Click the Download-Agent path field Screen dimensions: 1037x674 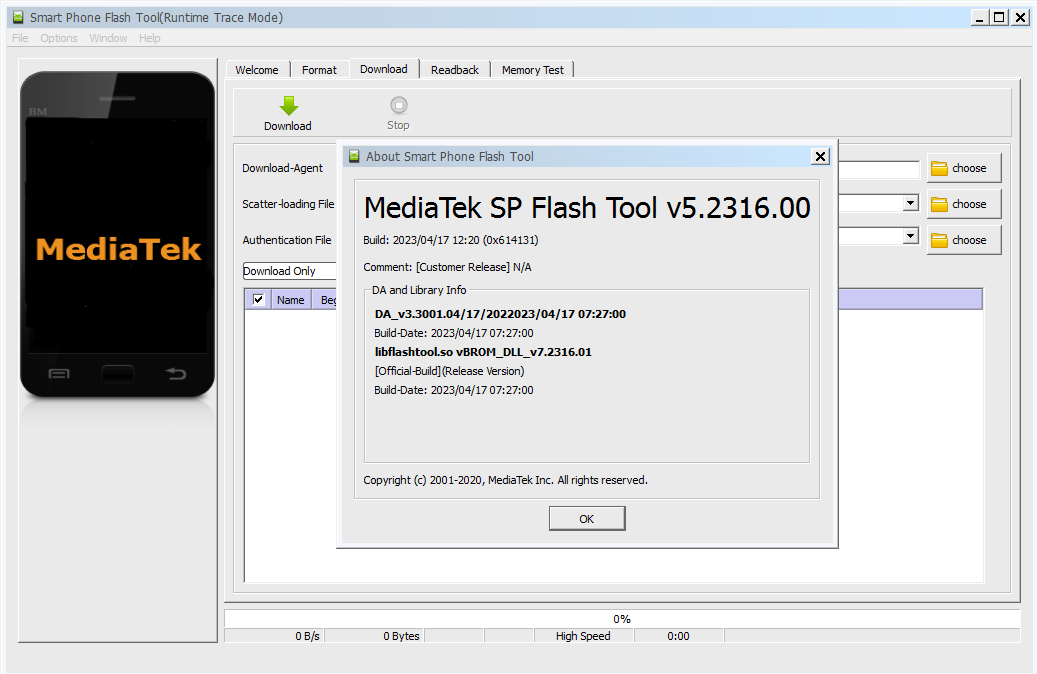click(x=879, y=169)
